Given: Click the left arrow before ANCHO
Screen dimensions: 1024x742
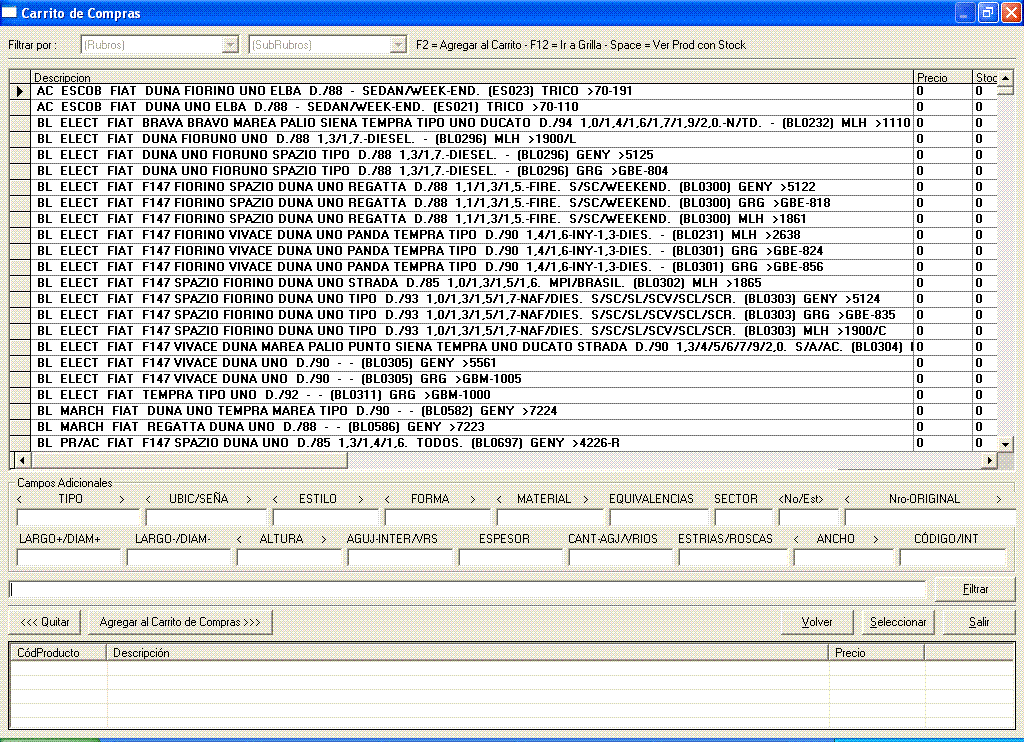Looking at the screenshot, I should (796, 539).
